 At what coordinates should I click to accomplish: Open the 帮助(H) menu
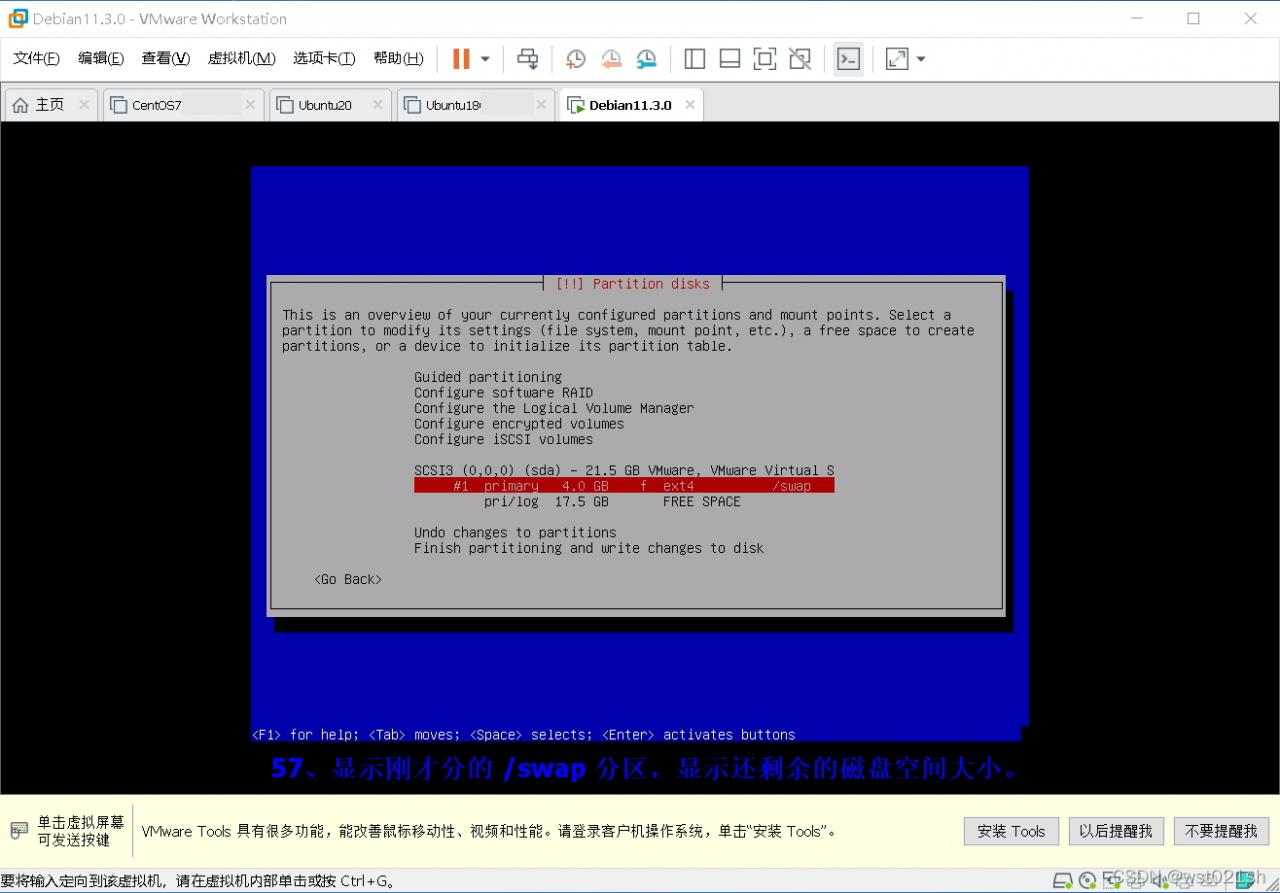pos(398,58)
